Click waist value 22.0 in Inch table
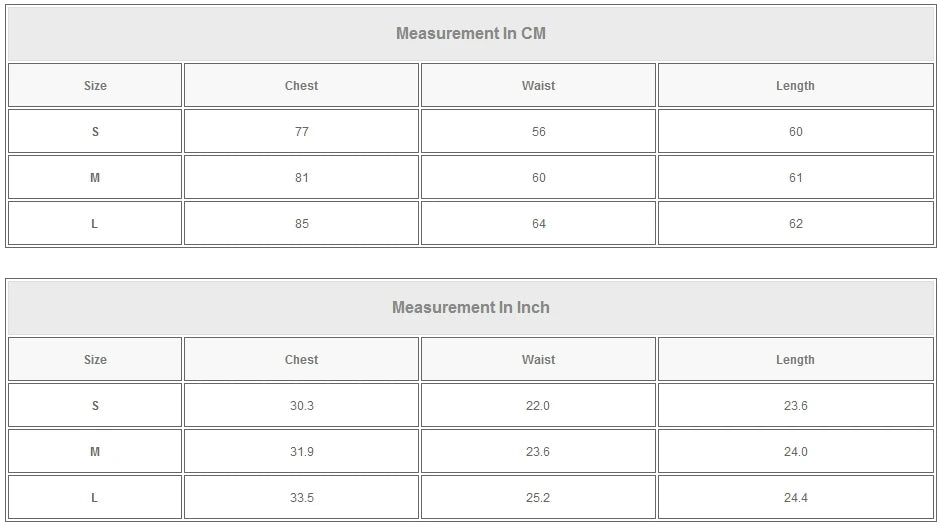Screen dimensions: 940x529 (538, 406)
